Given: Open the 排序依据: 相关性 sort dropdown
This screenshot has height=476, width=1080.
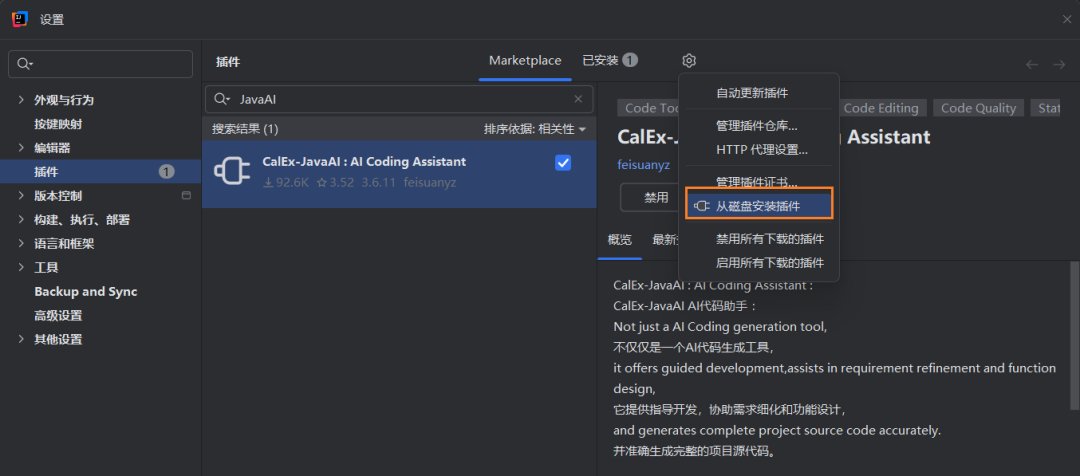Looking at the screenshot, I should point(534,129).
